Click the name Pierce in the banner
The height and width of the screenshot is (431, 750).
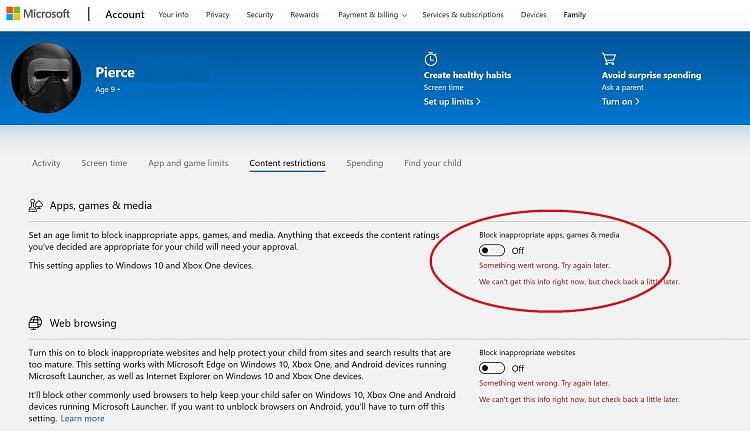(115, 72)
